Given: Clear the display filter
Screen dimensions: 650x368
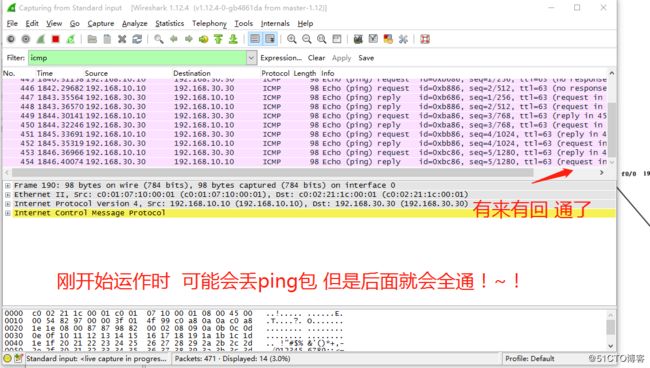Looking at the screenshot, I should point(316,58).
